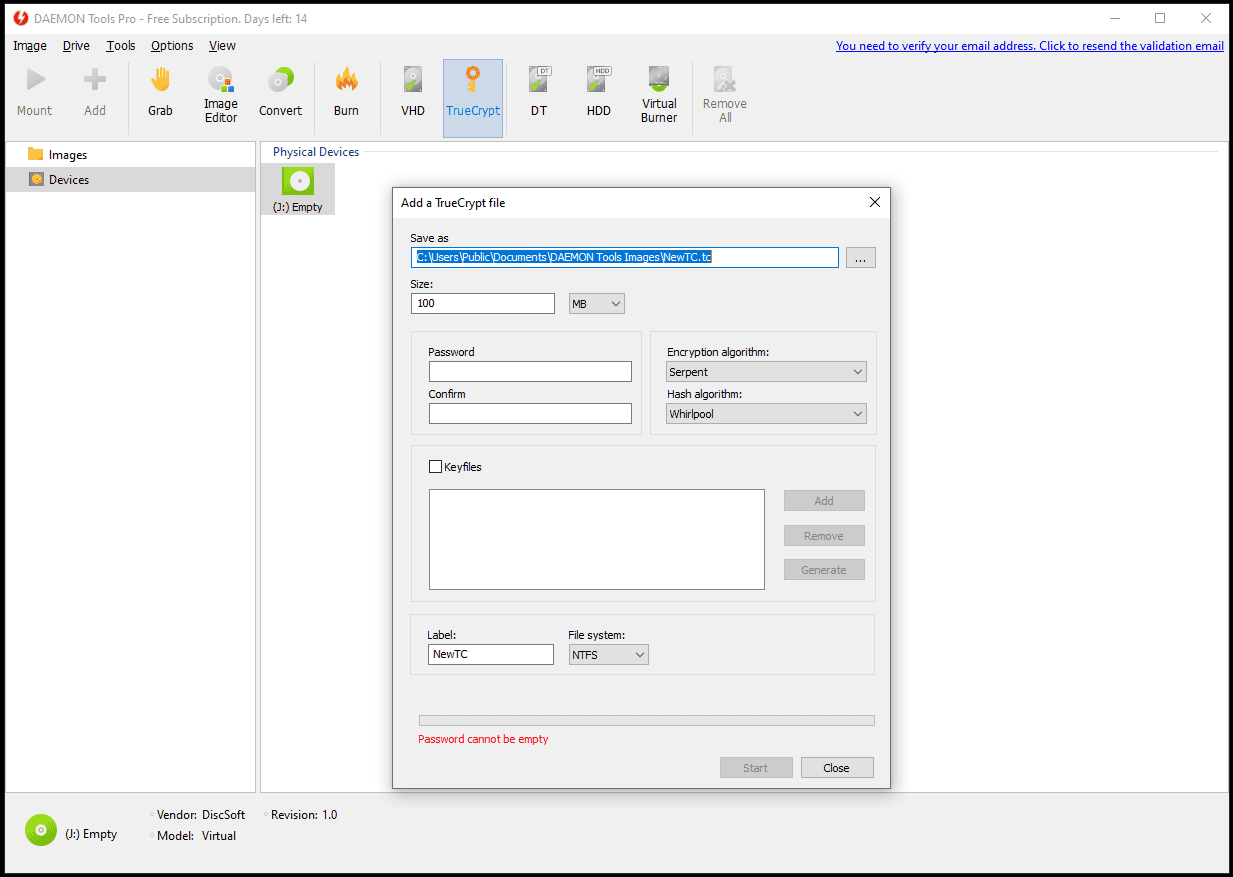Enable the Keyfiles checkbox
The image size is (1233, 877).
pyautogui.click(x=435, y=466)
